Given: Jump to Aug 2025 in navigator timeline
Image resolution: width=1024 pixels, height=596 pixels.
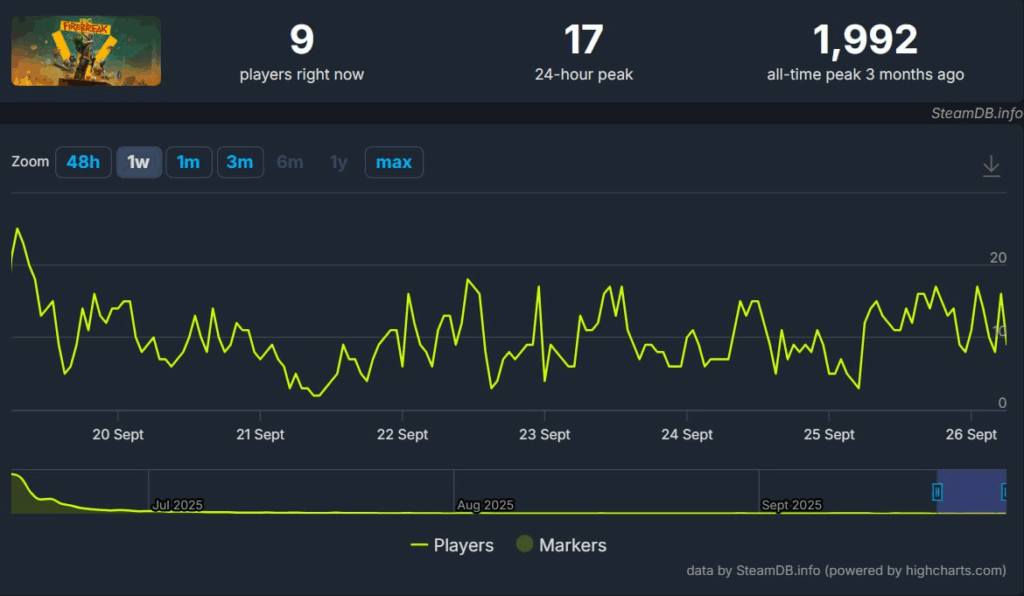Looking at the screenshot, I should coord(484,505).
